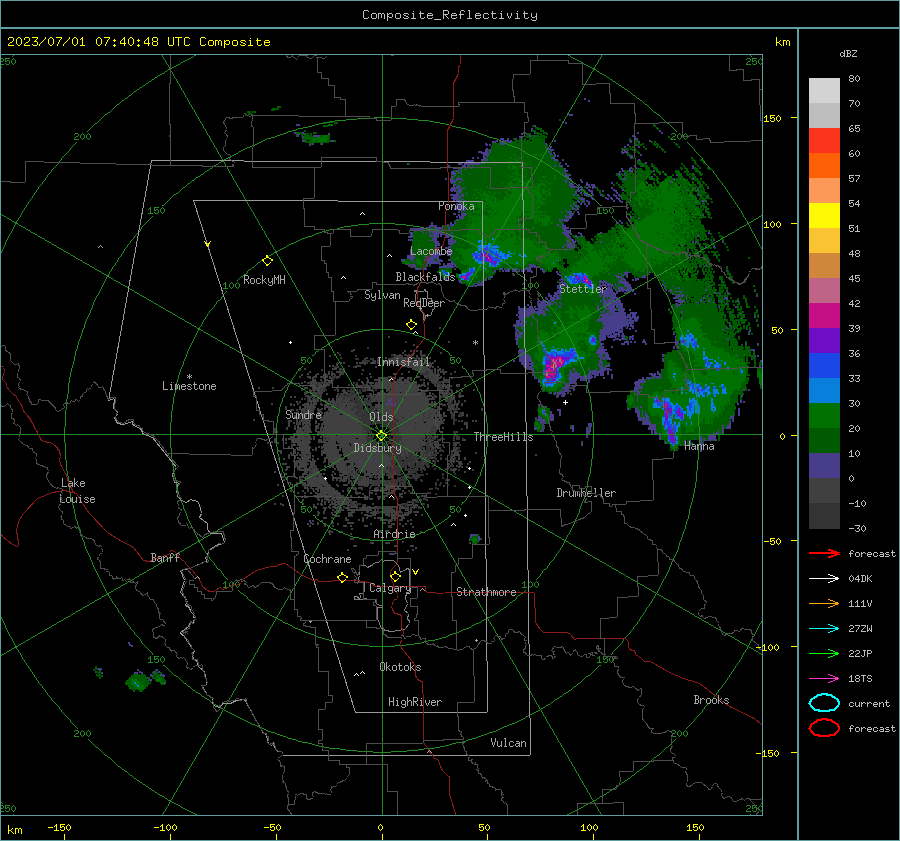Click the Ponoka city label
Screen dimensions: 900x841
click(456, 206)
